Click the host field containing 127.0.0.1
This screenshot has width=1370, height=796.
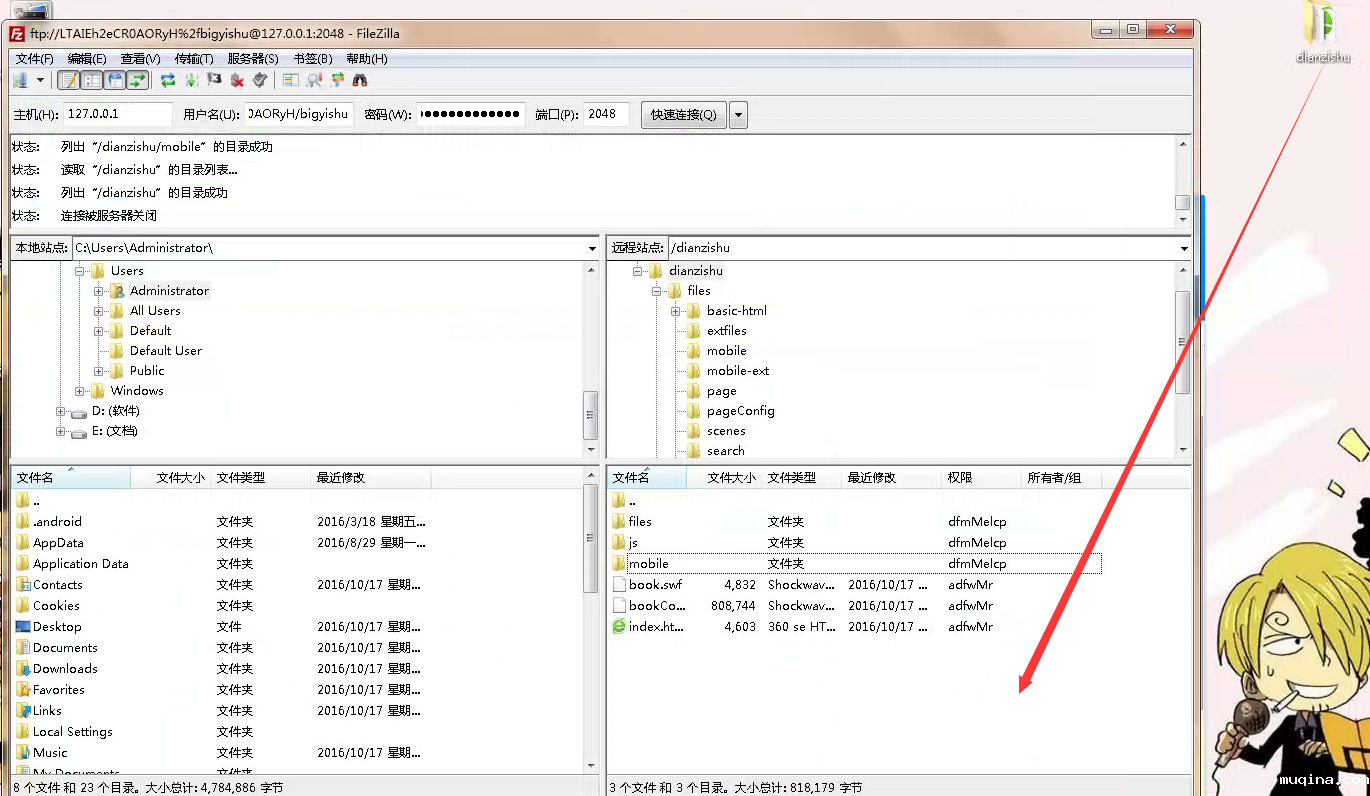tap(117, 115)
